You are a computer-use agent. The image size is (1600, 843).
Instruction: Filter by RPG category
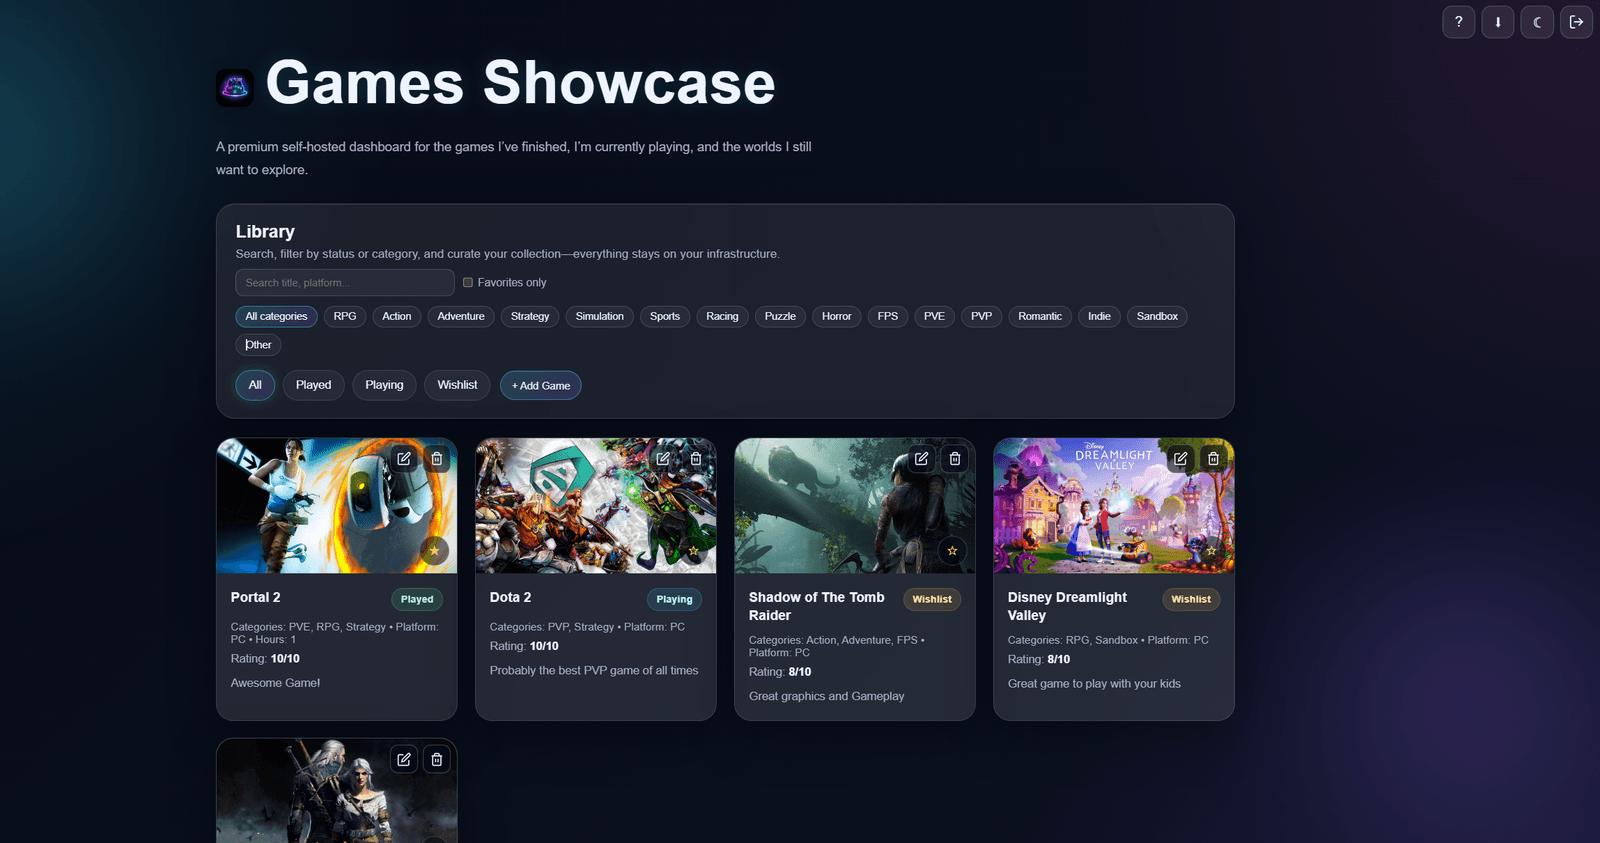345,317
